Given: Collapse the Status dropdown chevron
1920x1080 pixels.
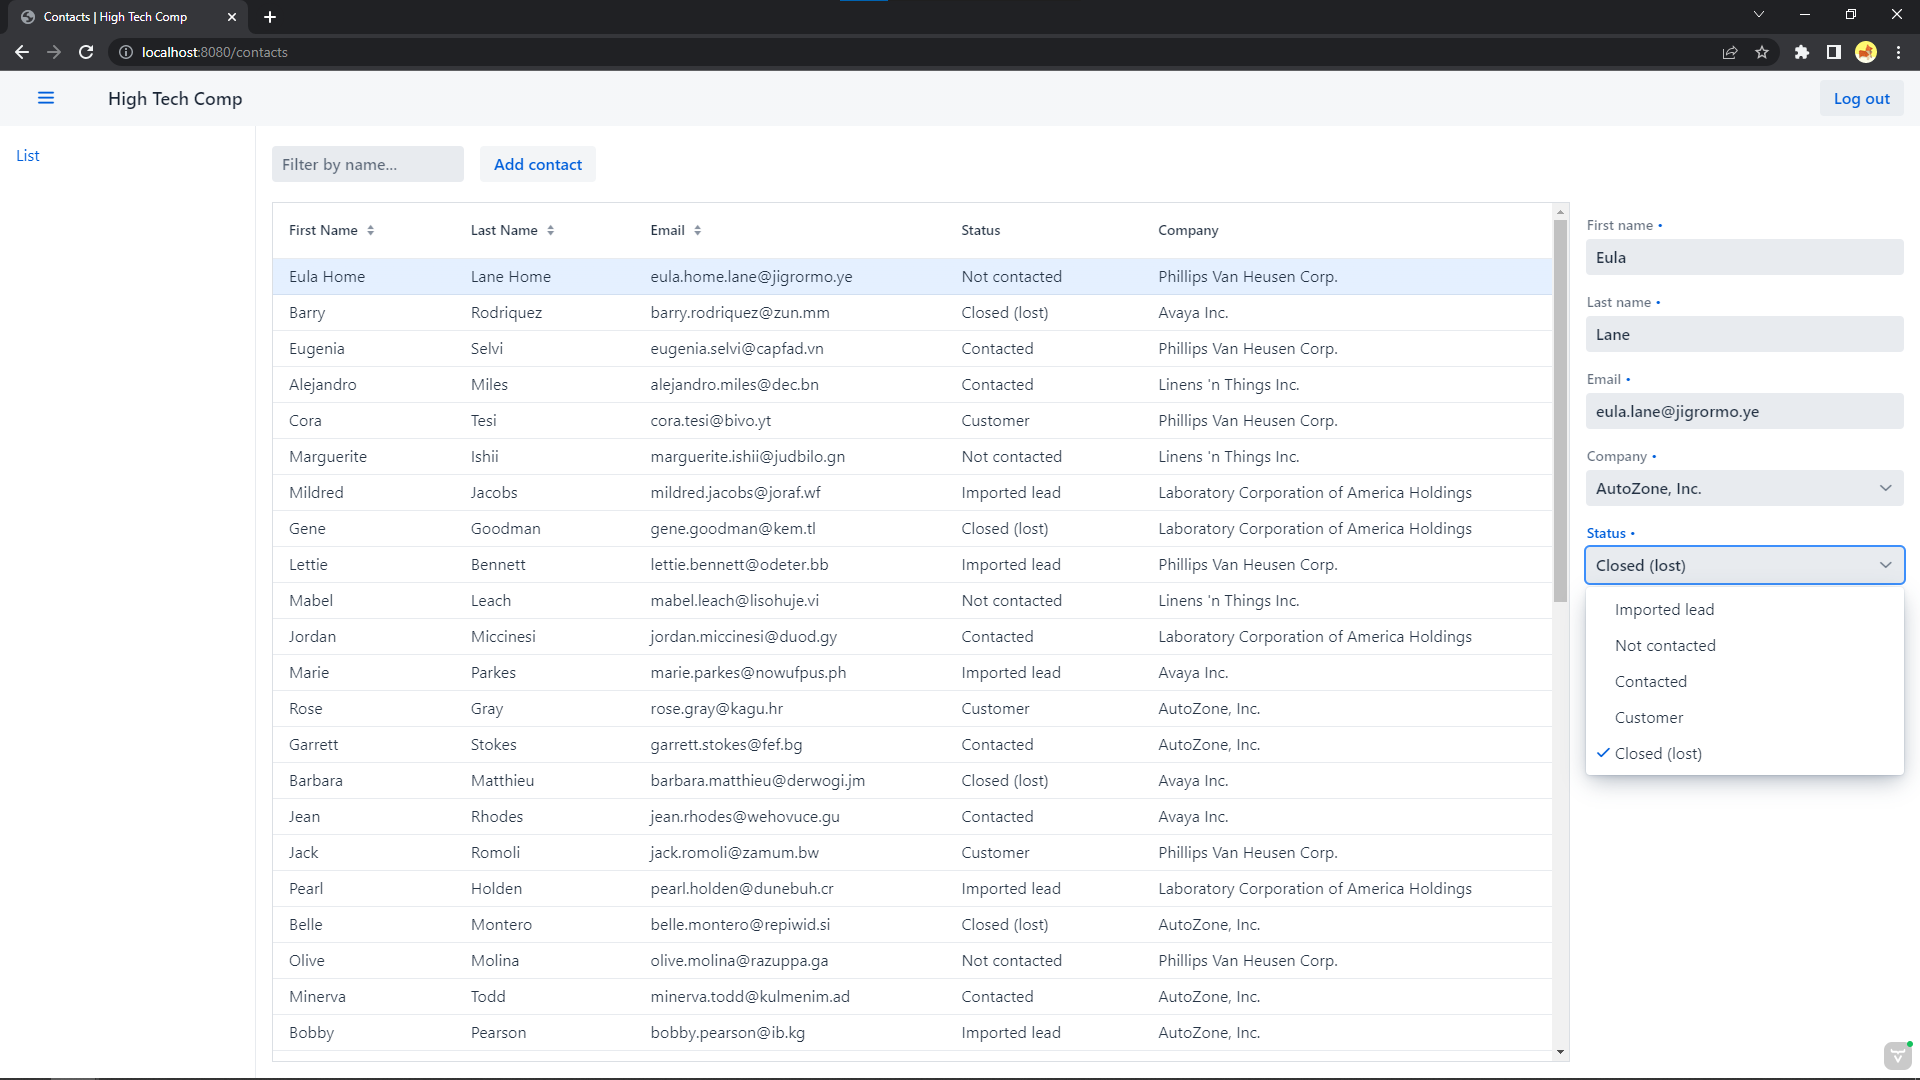Looking at the screenshot, I should (1886, 564).
